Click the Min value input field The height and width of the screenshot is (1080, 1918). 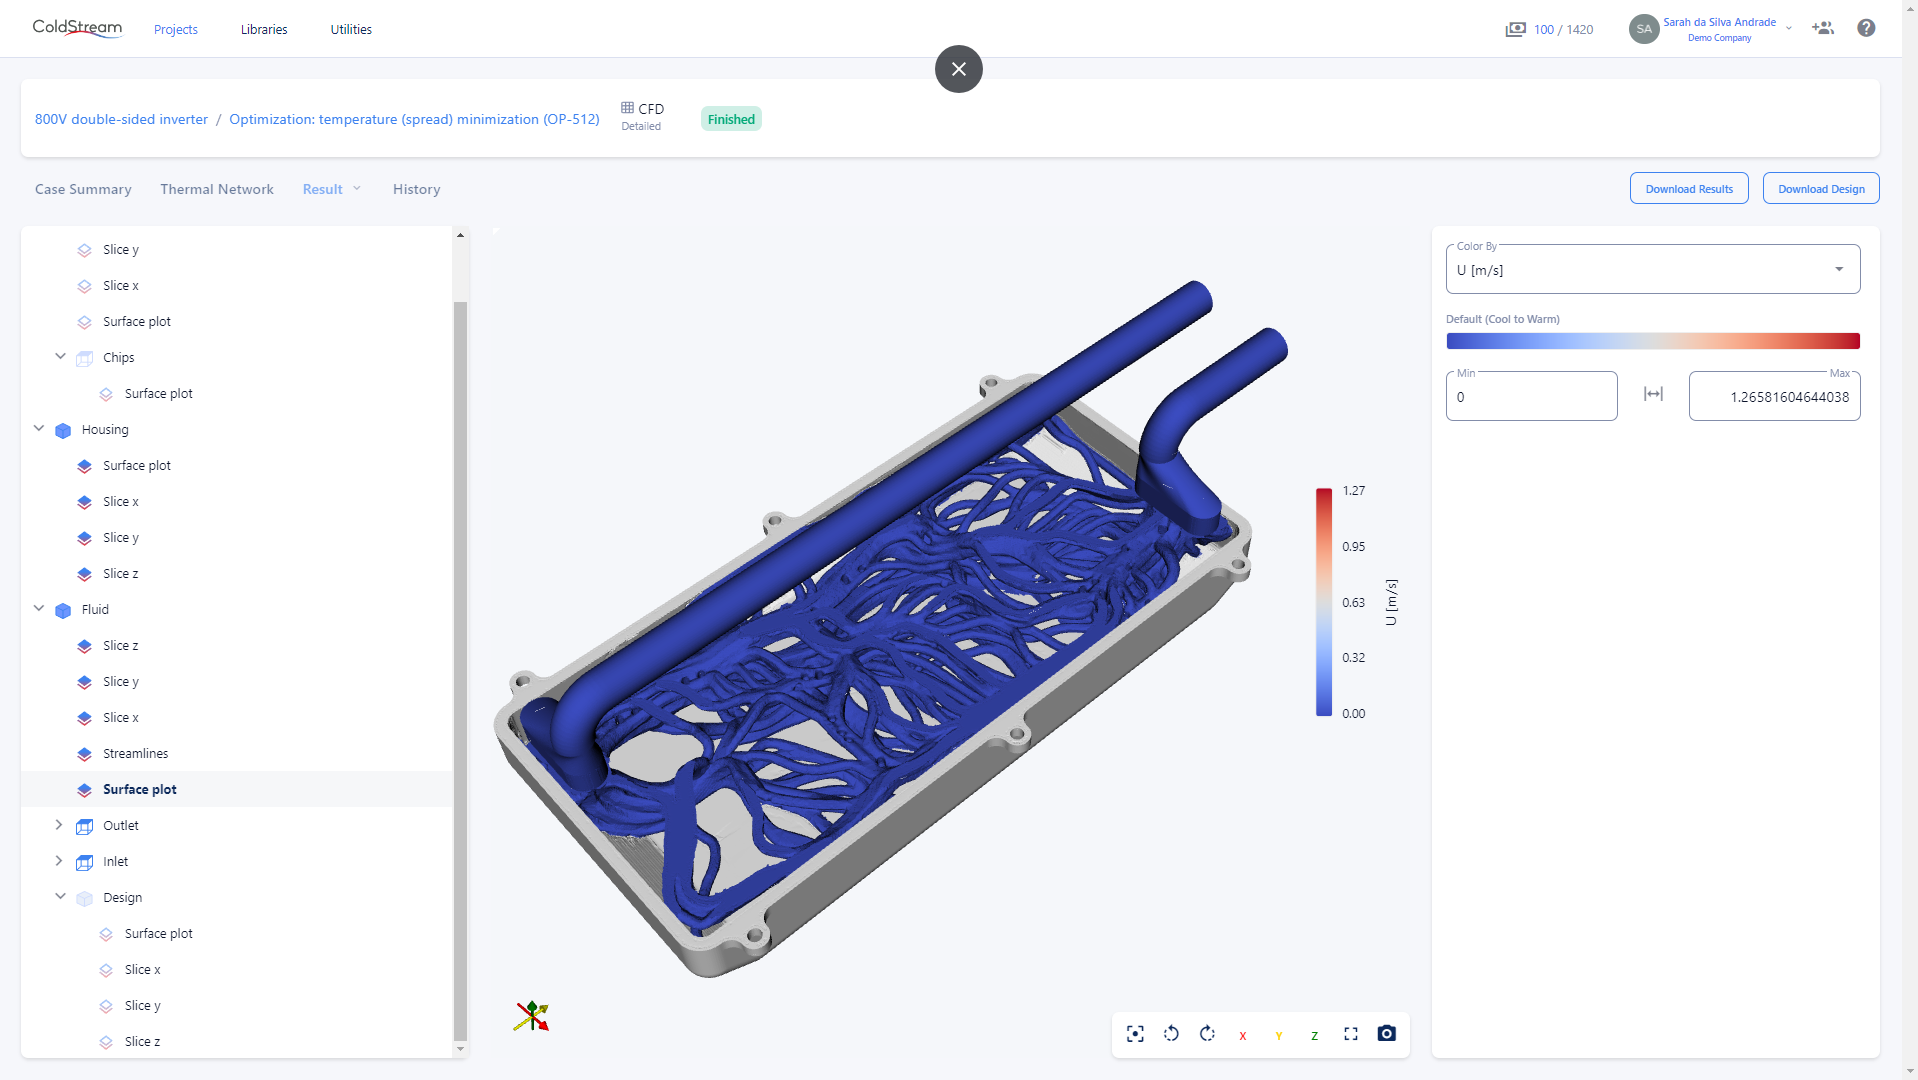1531,396
